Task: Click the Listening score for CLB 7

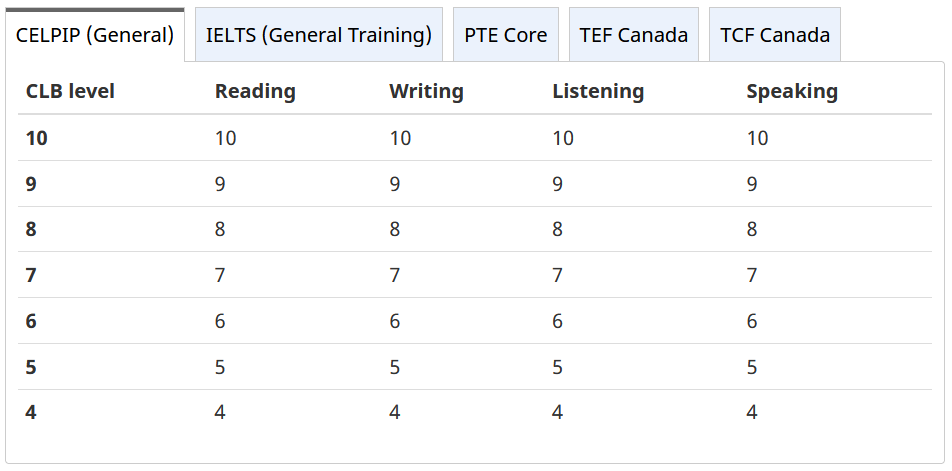Action: (557, 275)
